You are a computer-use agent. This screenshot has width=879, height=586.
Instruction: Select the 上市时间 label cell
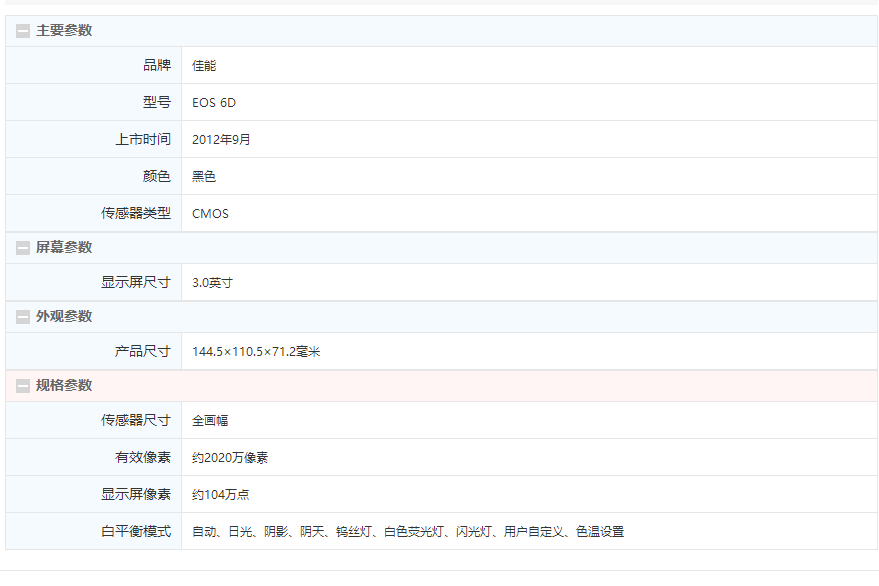[x=94, y=139]
